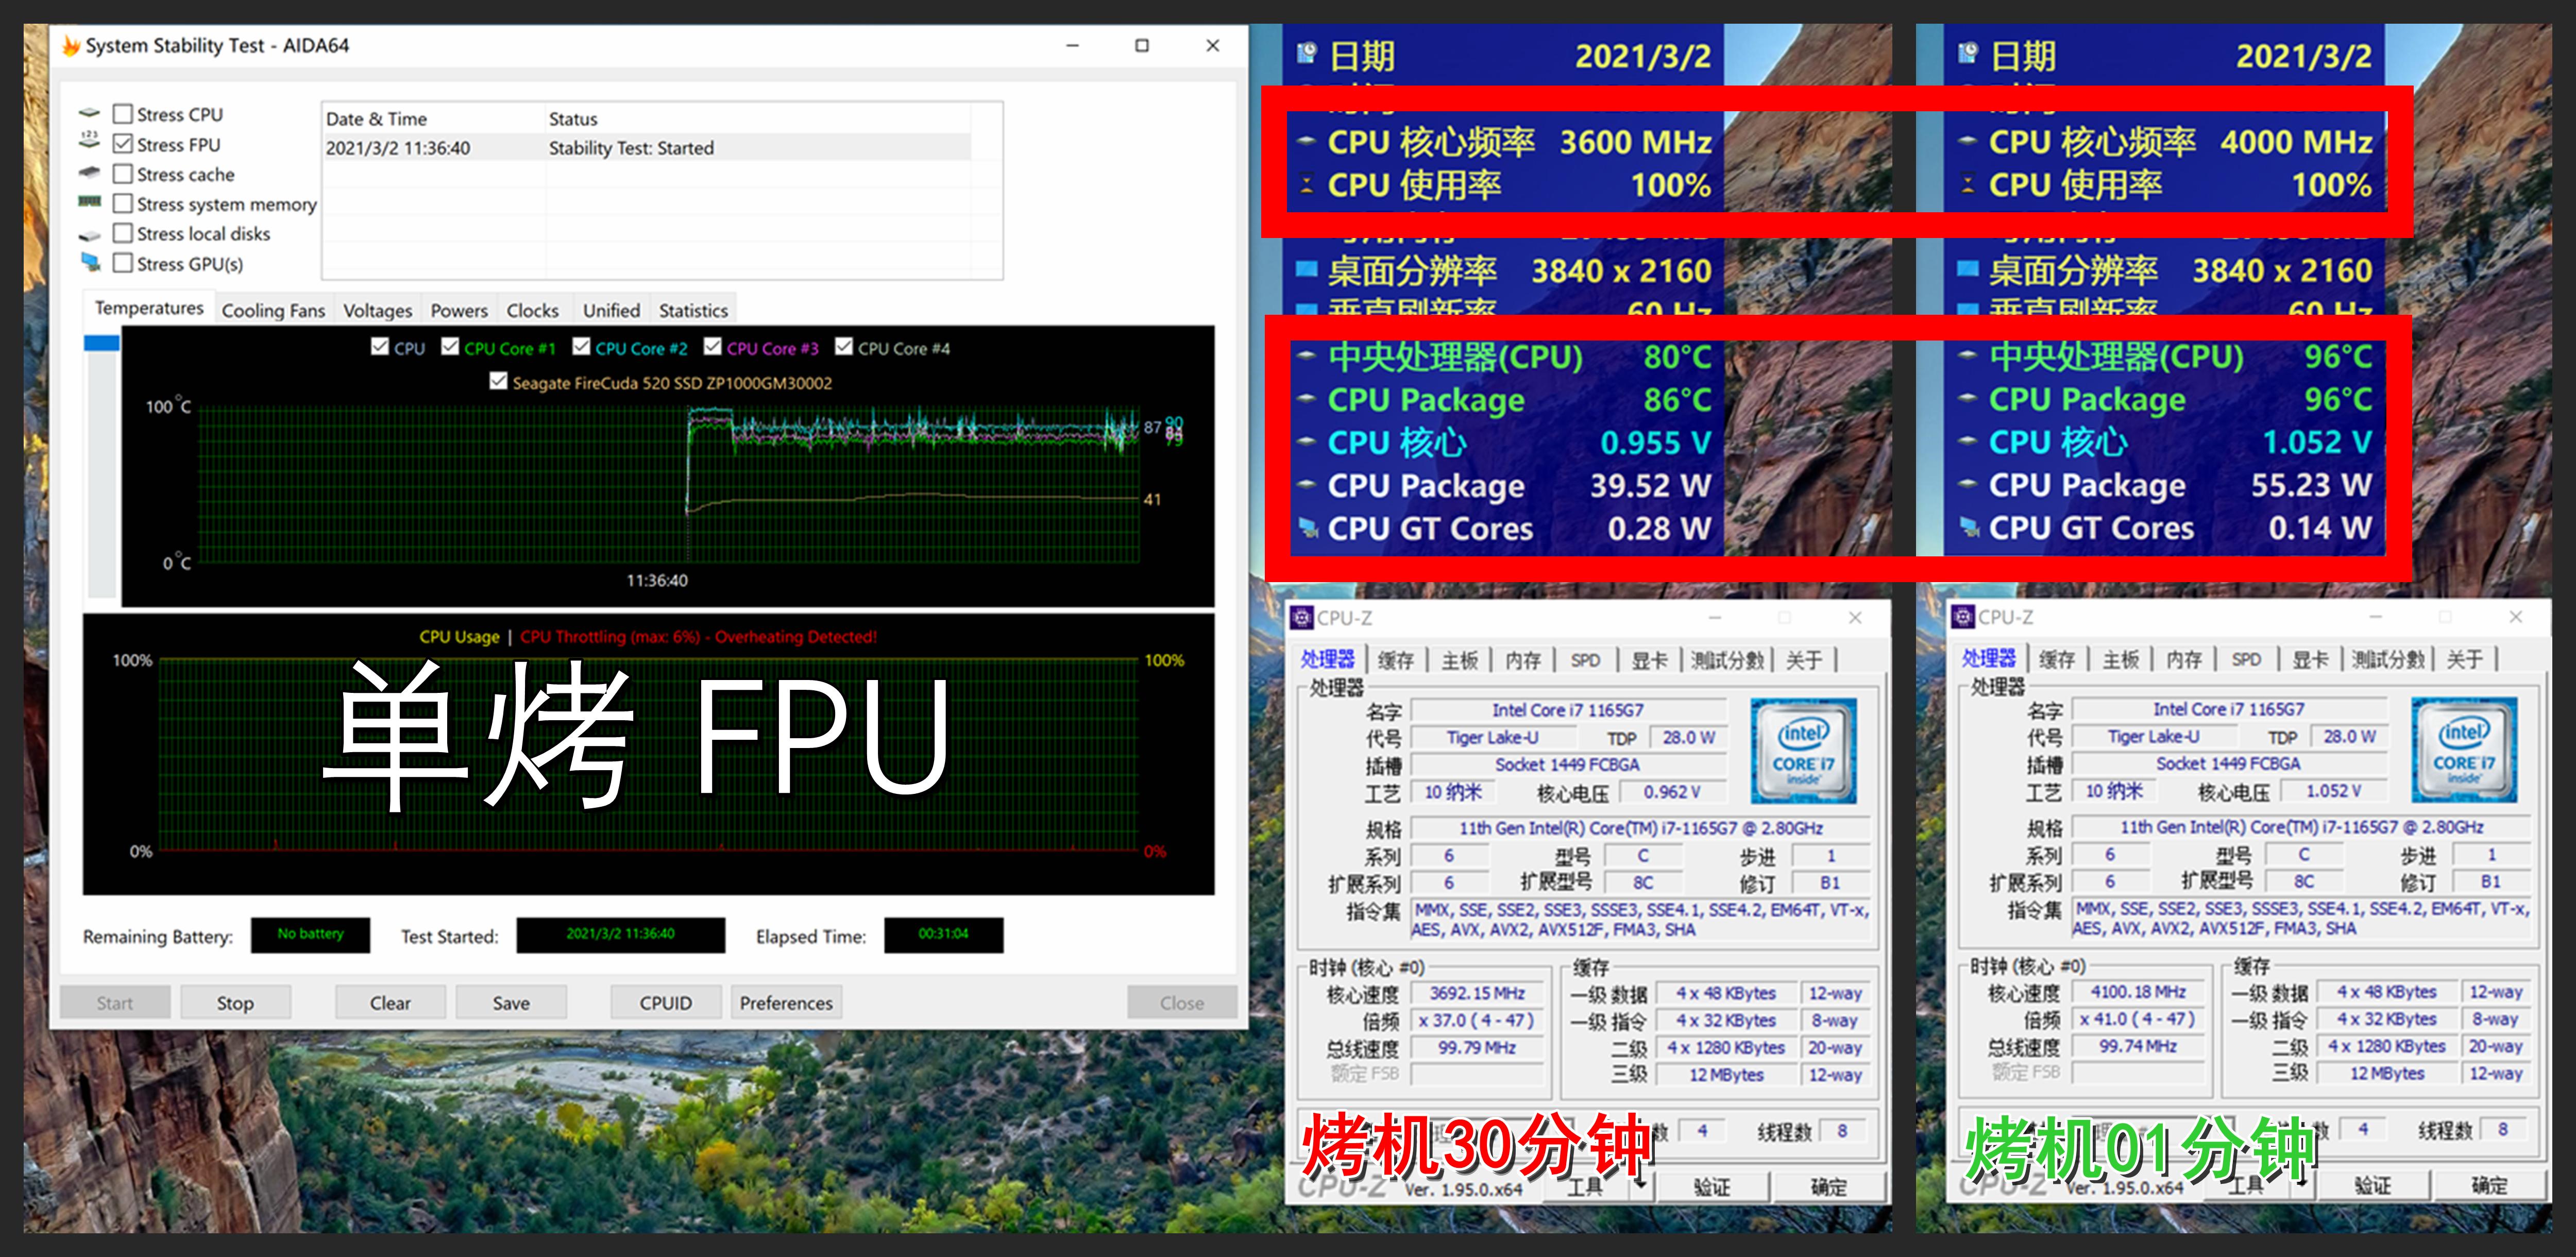Click the memory module icon beside Stress system memory
Image resolution: width=2576 pixels, height=1257 pixels.
point(91,203)
